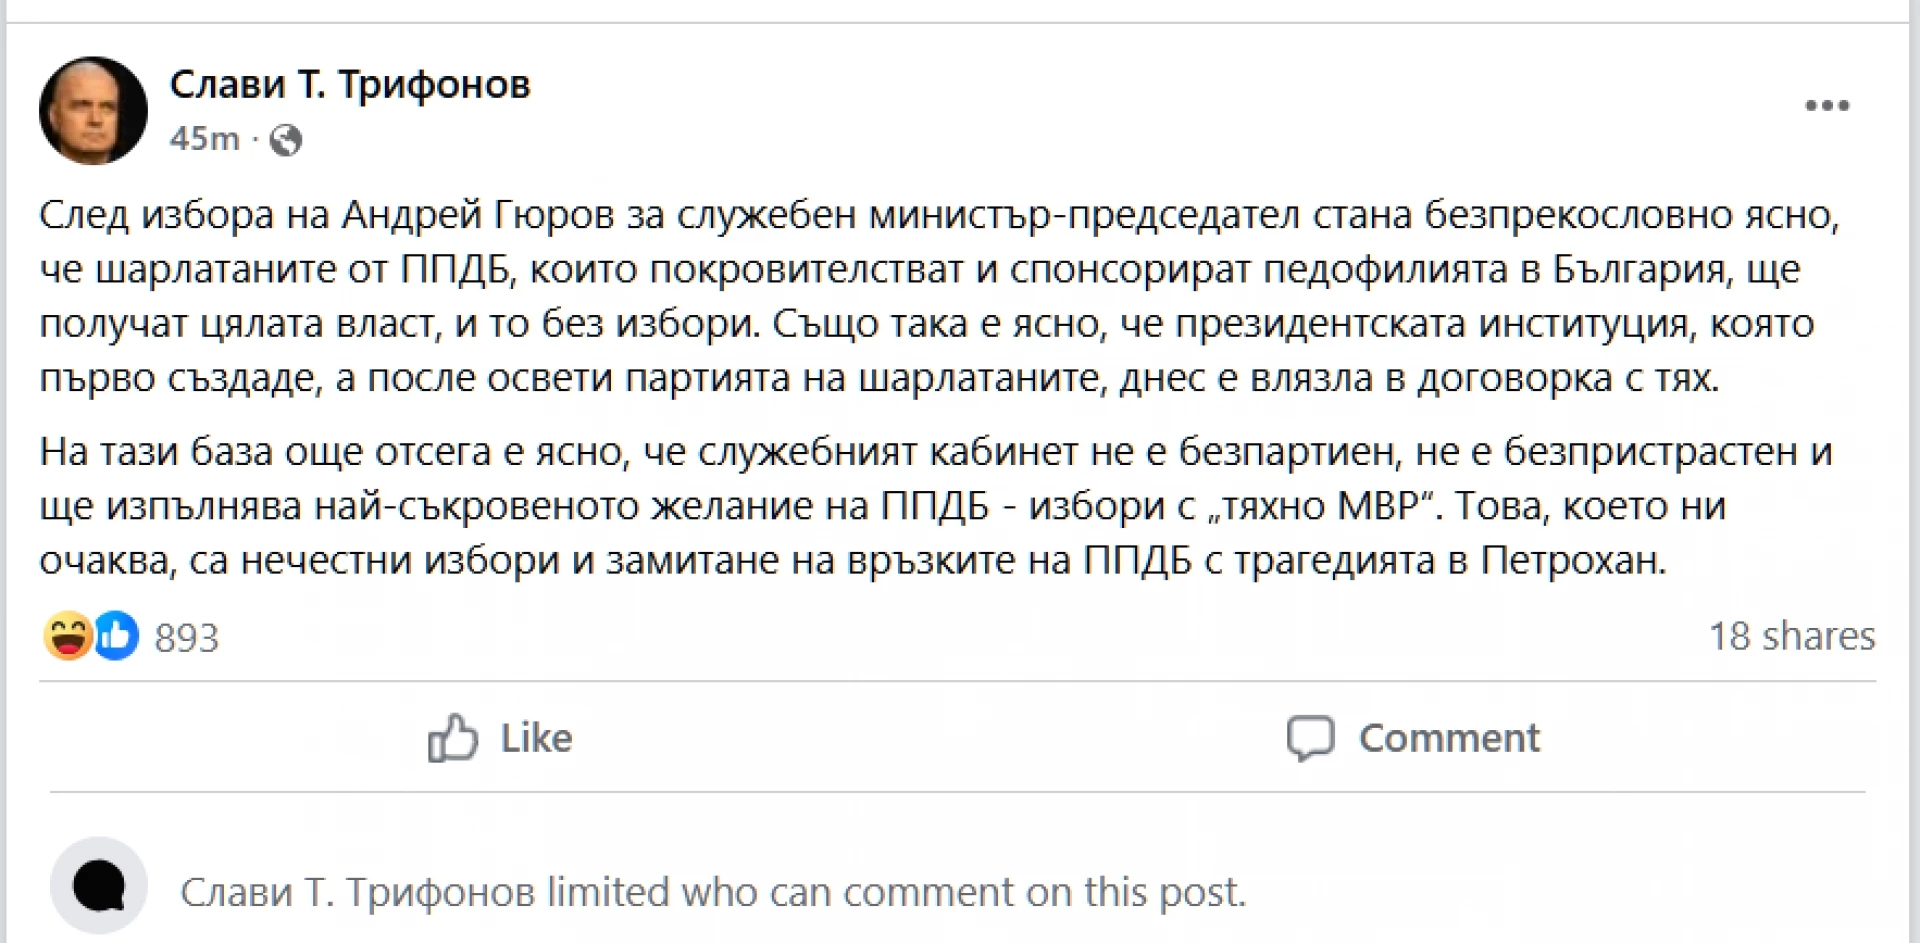1920x943 pixels.
Task: Click the black avatar circle below the post
Action: (98, 885)
